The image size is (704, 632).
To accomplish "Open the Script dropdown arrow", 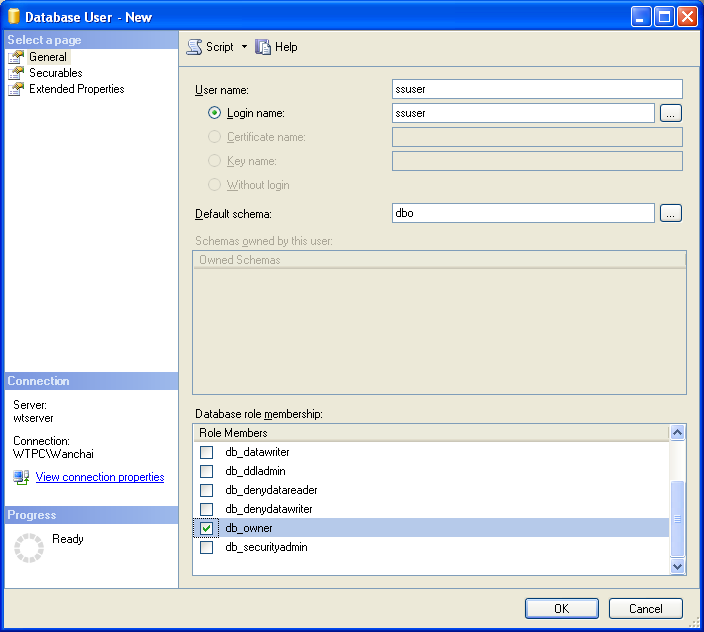I will (x=244, y=46).
